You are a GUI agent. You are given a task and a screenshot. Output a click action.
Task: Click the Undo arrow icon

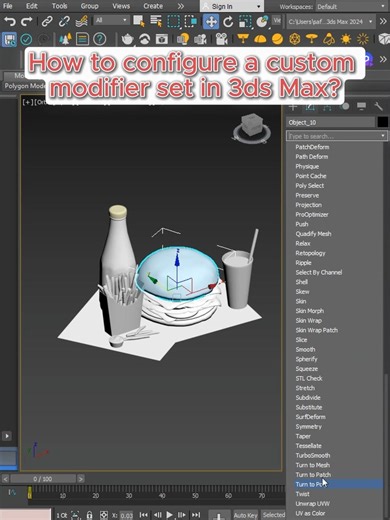point(10,22)
